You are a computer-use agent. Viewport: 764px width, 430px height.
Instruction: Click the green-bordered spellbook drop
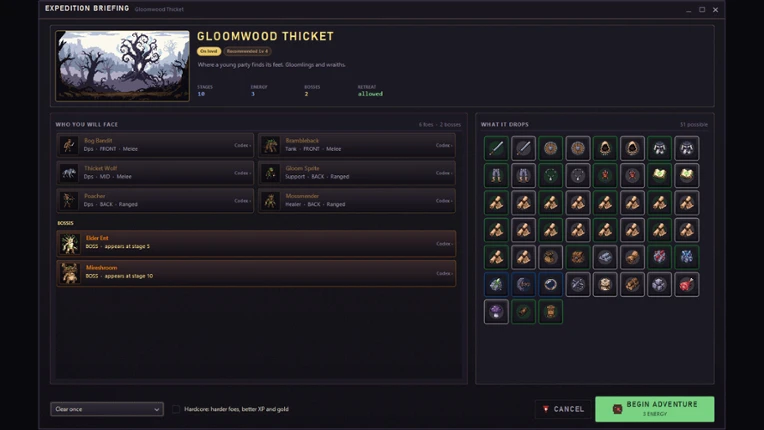[x=660, y=175]
